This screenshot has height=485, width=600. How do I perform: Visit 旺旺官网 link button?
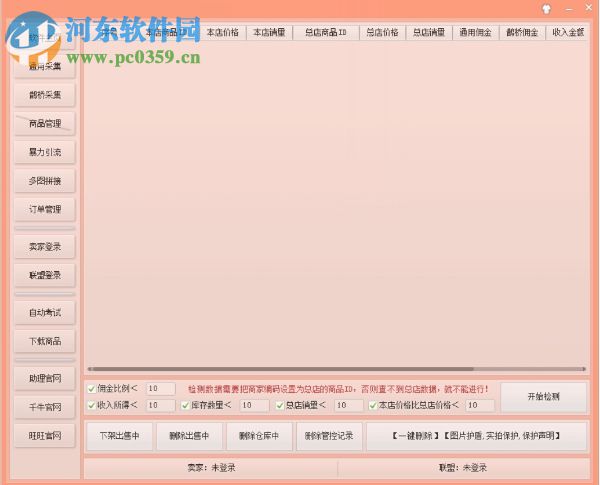click(x=45, y=436)
